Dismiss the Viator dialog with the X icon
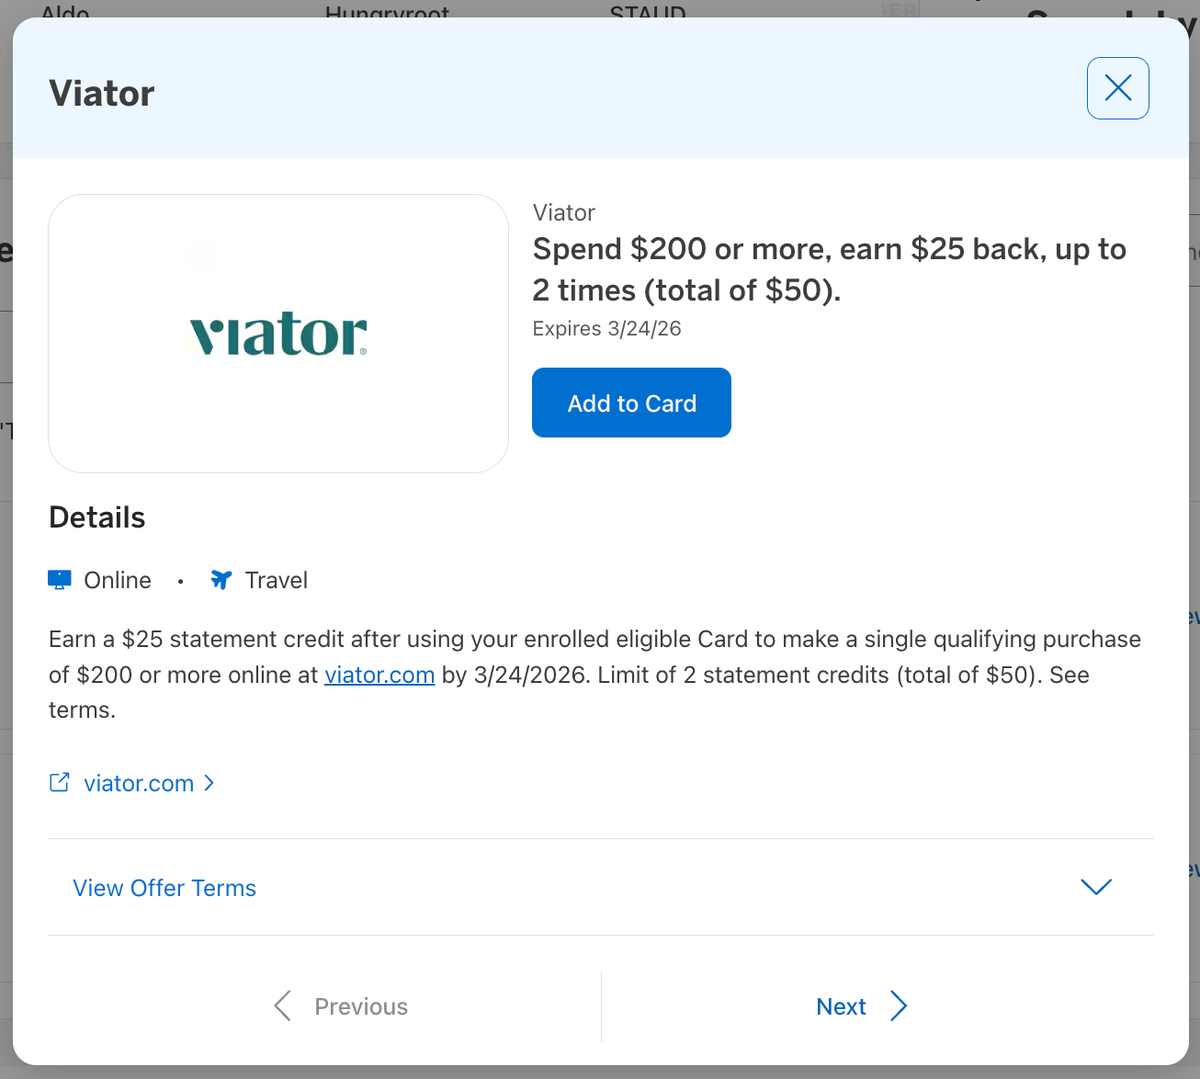This screenshot has width=1200, height=1079. [1117, 88]
